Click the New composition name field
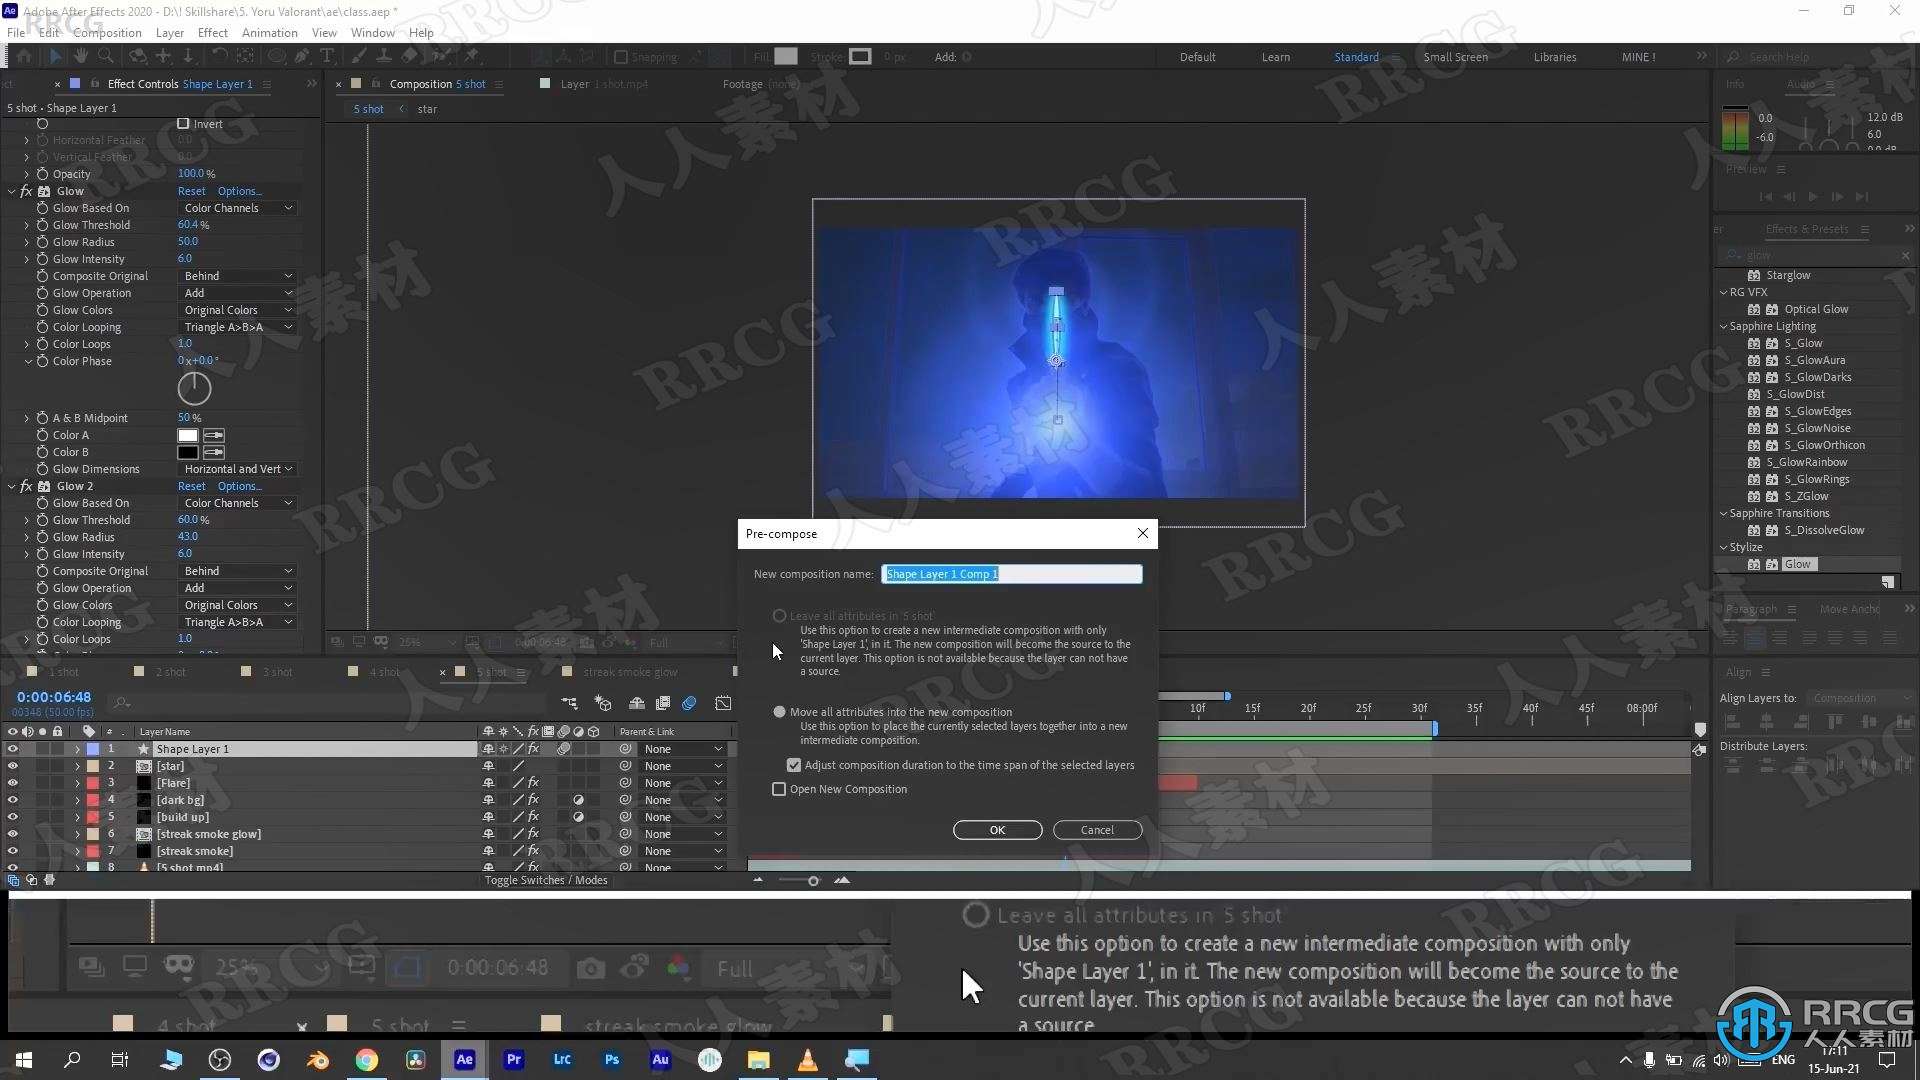 click(x=1011, y=574)
